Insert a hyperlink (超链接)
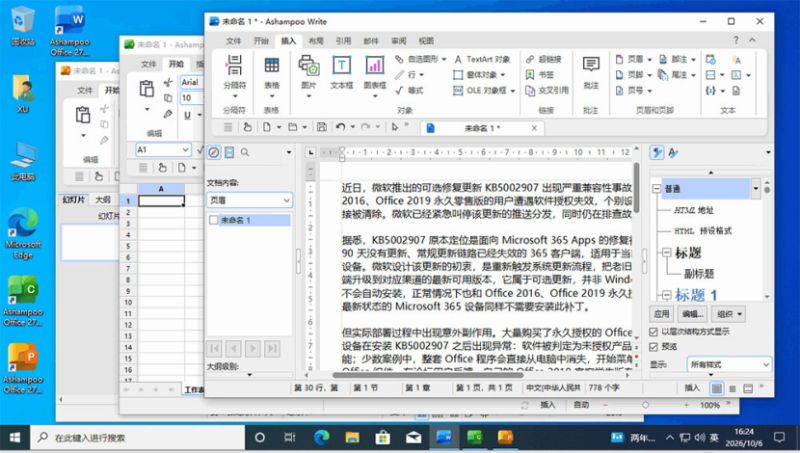The width and height of the screenshot is (800, 453). pos(544,59)
